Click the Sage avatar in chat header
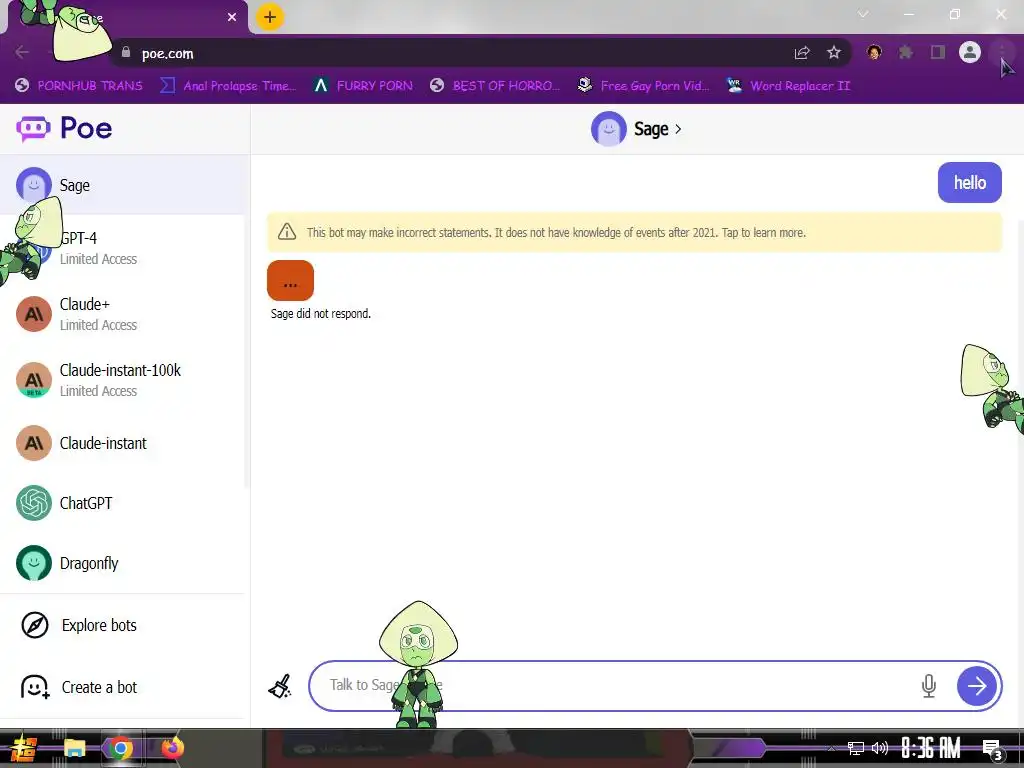Viewport: 1024px width, 768px height. point(609,129)
